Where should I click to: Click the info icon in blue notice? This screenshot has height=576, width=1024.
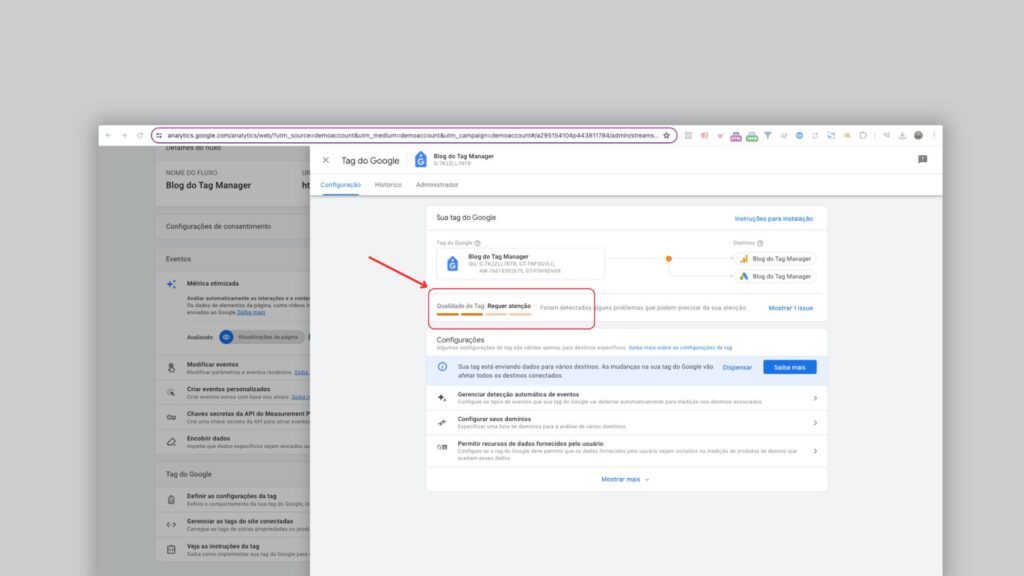click(x=442, y=366)
